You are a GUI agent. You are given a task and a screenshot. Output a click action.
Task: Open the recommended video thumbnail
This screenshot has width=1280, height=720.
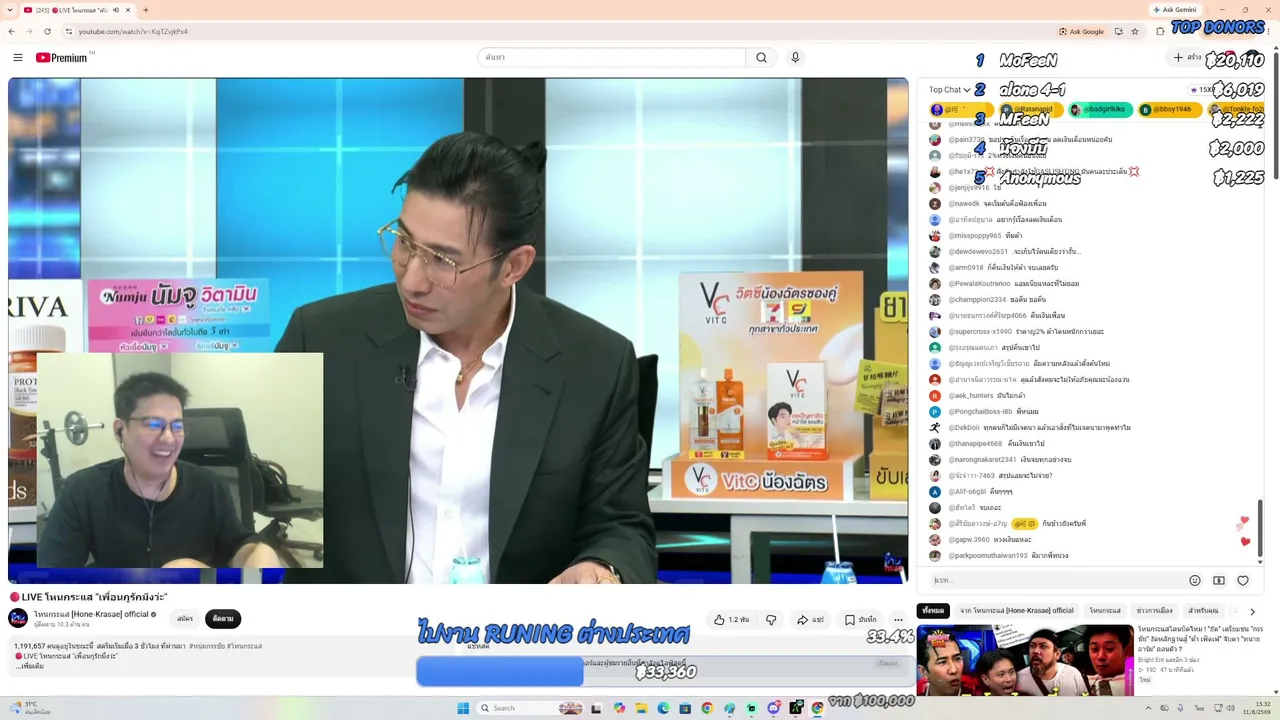click(x=1025, y=660)
